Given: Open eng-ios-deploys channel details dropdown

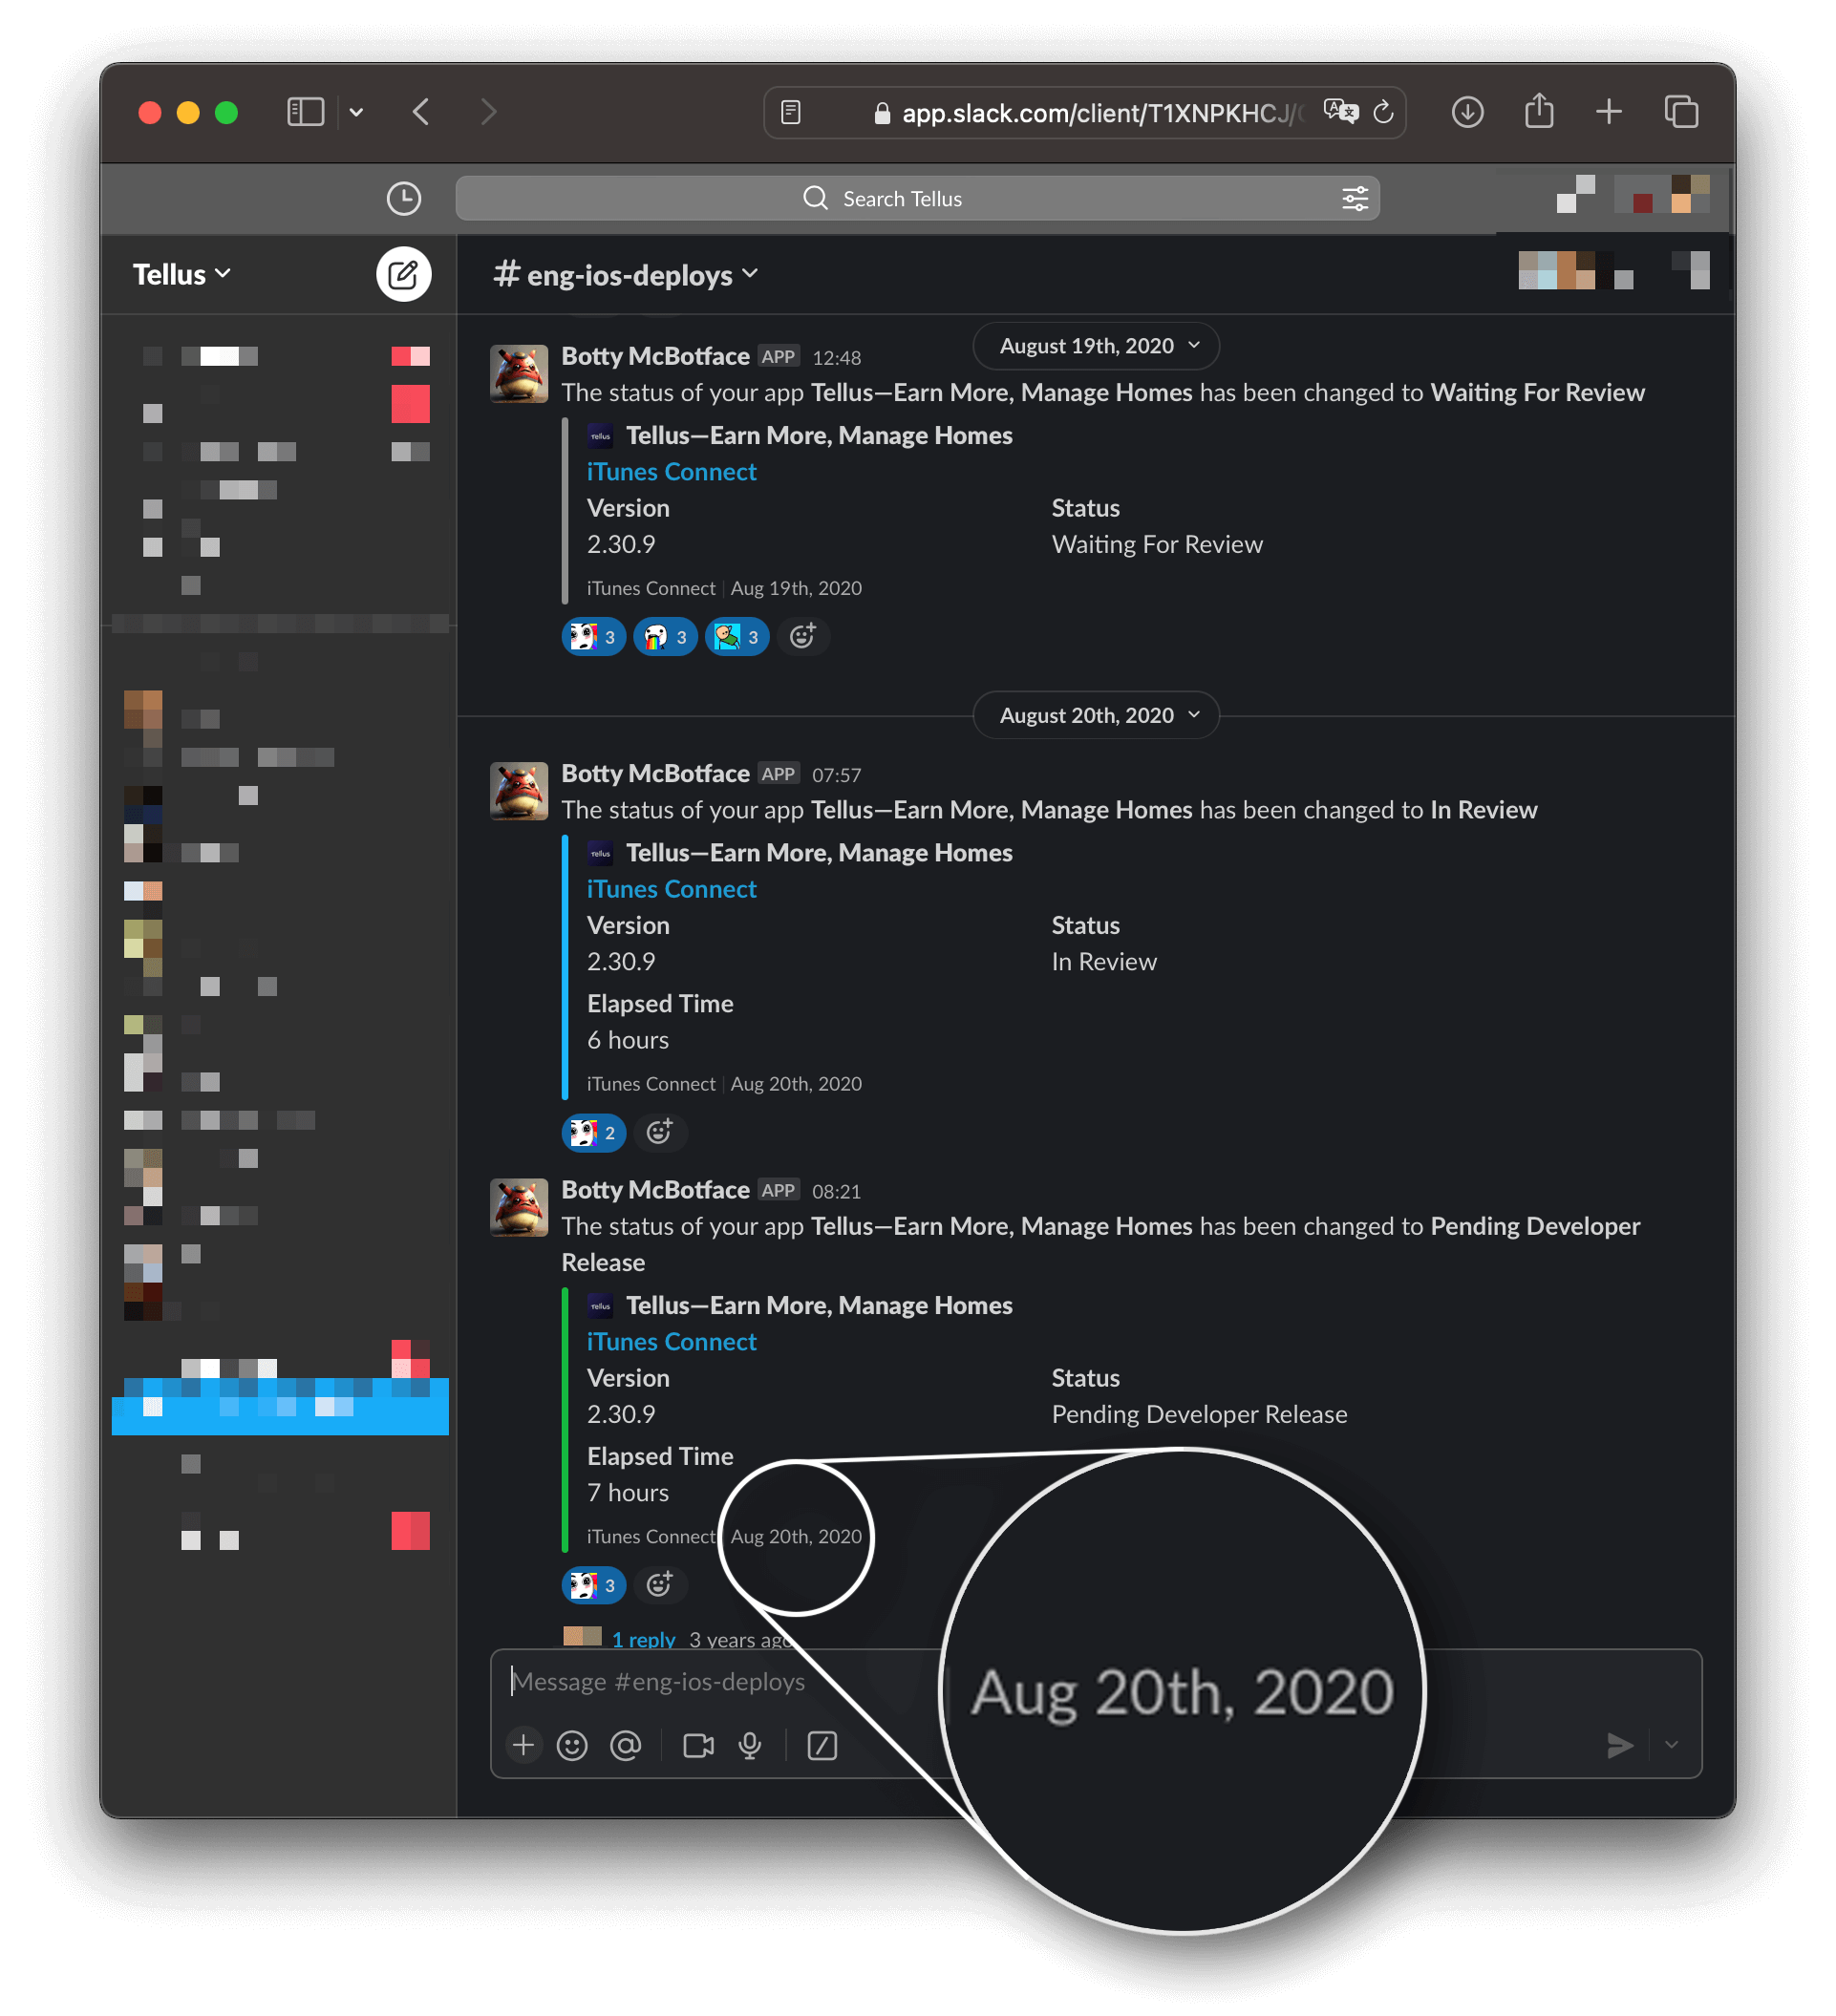Looking at the screenshot, I should (x=626, y=275).
